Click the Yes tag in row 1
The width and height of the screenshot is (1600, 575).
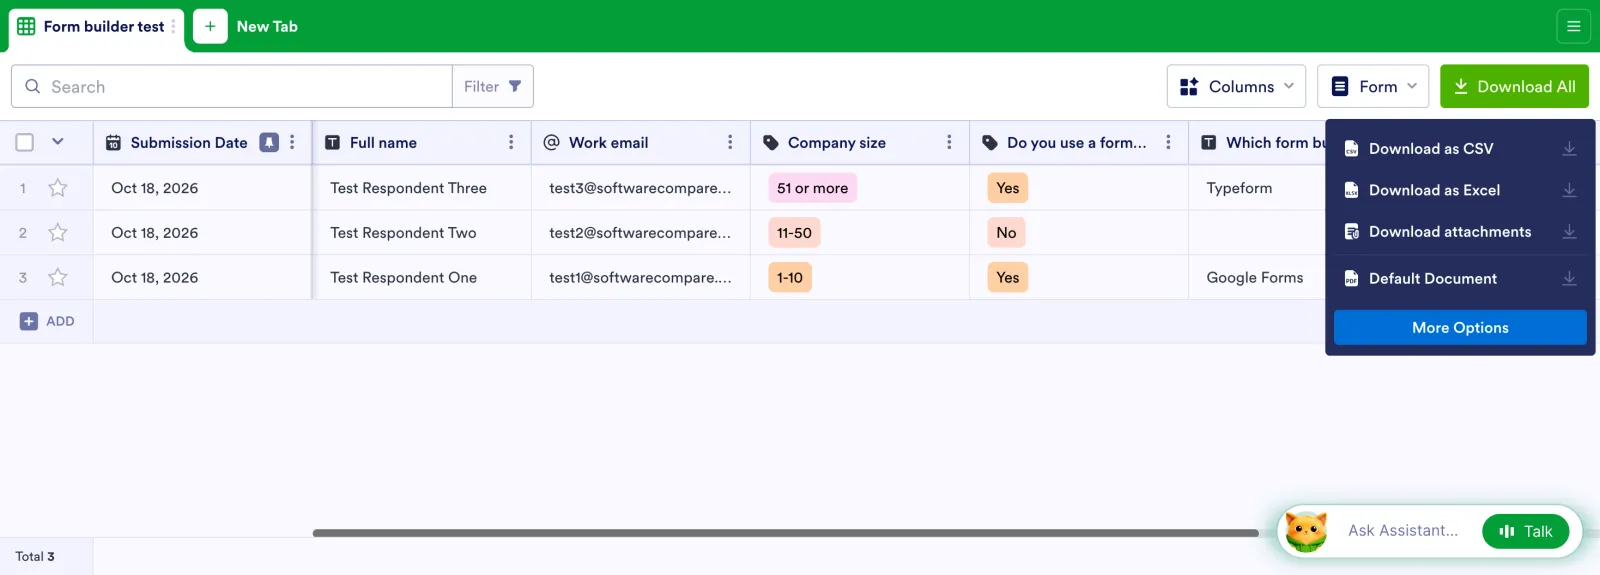pyautogui.click(x=1007, y=188)
